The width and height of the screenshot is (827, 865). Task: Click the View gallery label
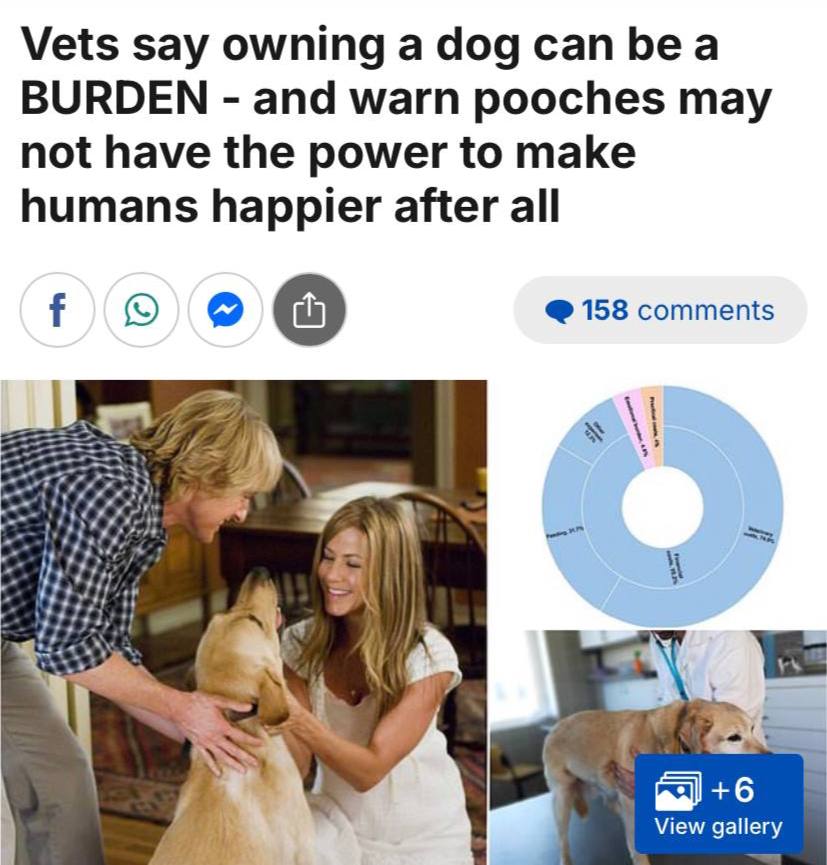tap(718, 826)
